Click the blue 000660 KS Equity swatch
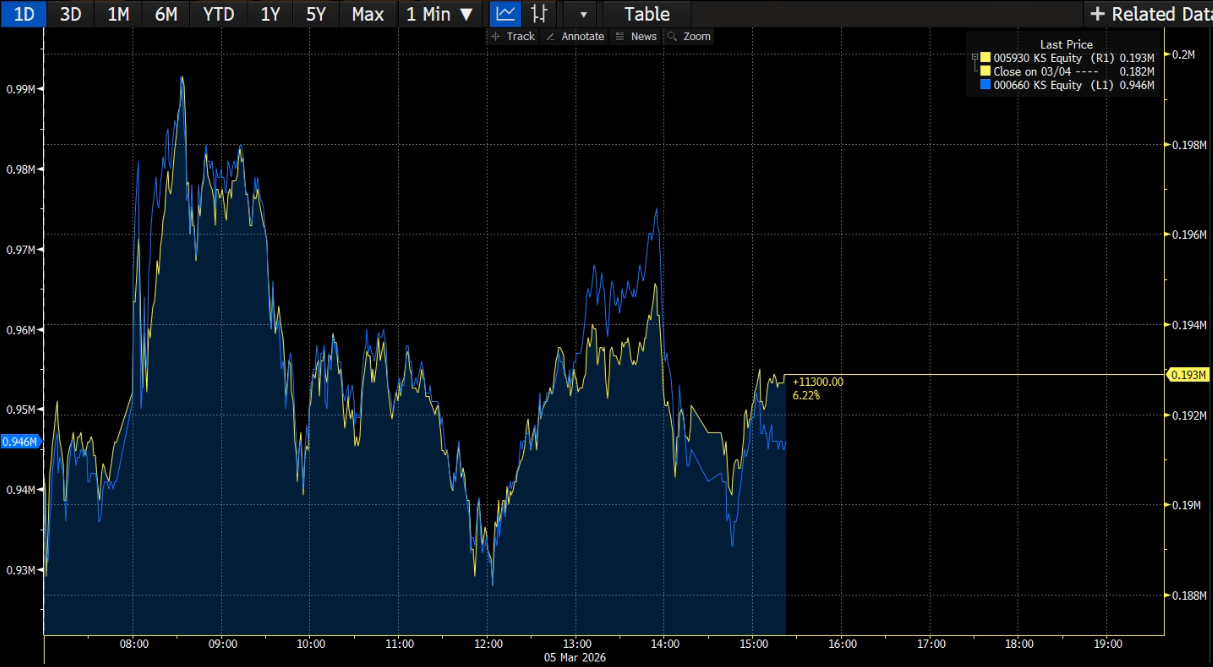Image resolution: width=1213 pixels, height=667 pixels. click(986, 85)
